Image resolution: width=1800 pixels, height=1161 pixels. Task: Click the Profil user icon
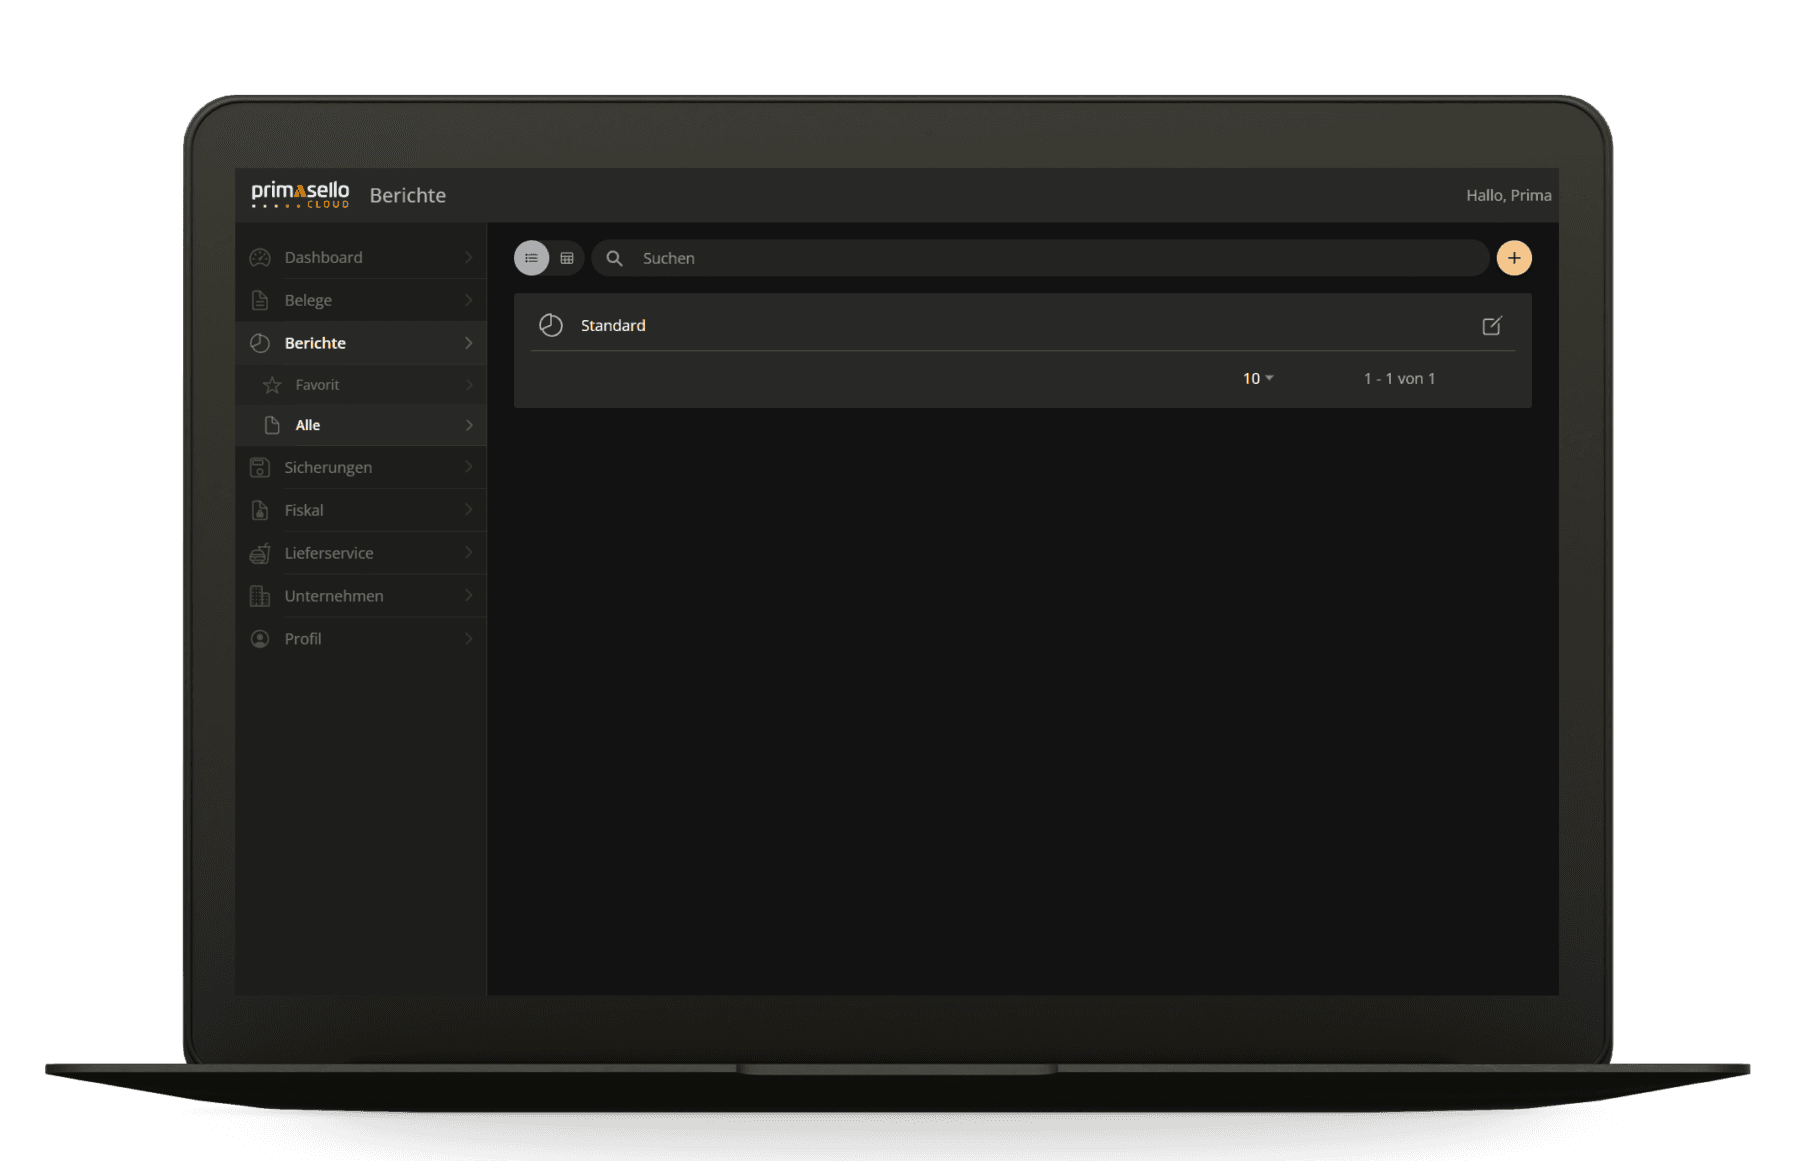coord(260,639)
